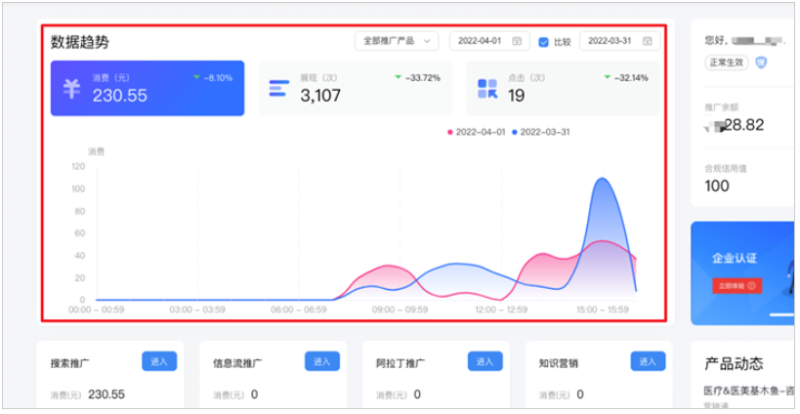Click the 数据趋势 heading
This screenshot has width=800, height=414.
(80, 42)
